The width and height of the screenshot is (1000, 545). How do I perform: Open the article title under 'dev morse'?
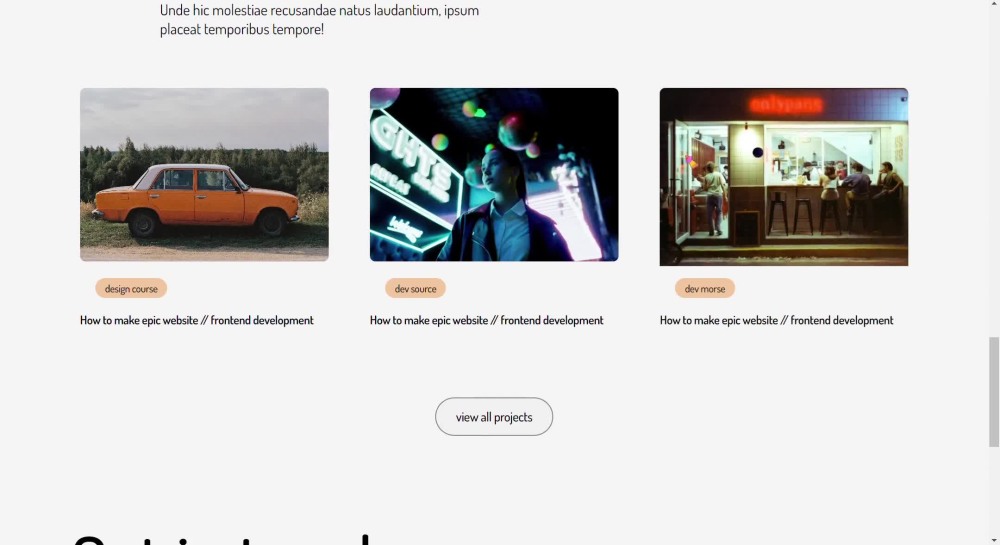tap(776, 320)
